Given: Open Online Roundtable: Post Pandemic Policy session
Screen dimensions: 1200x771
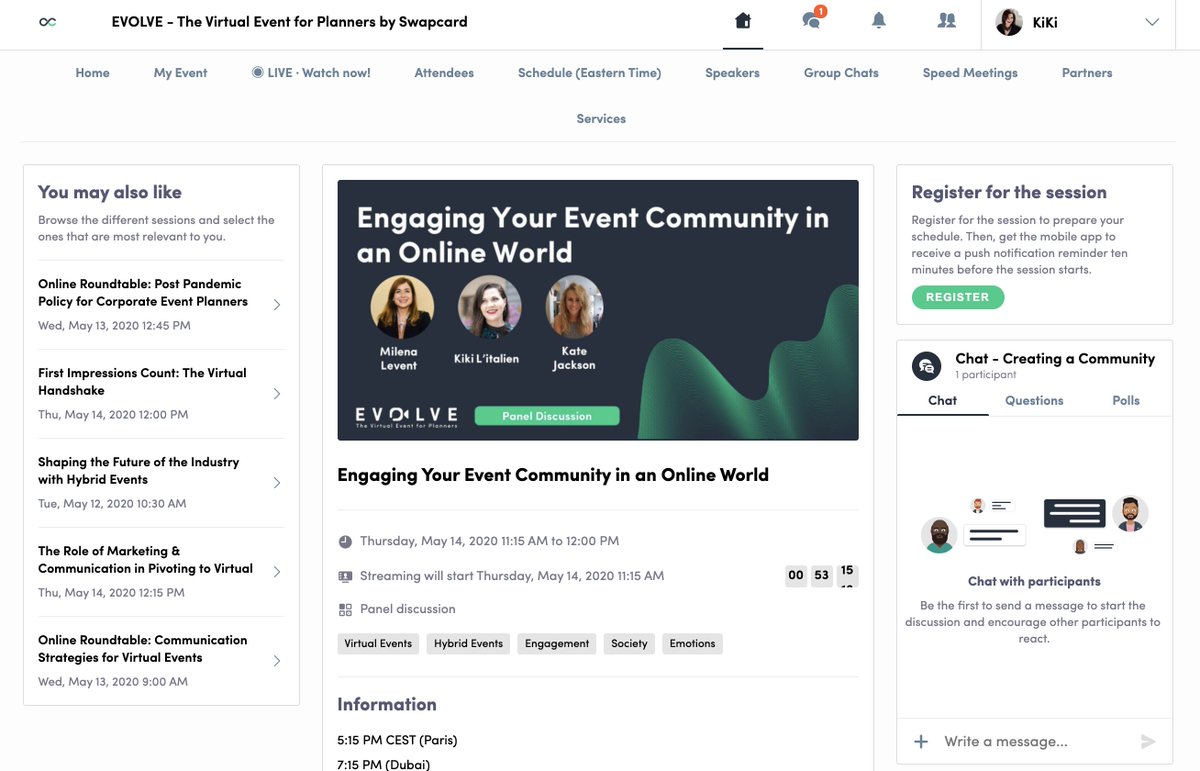Looking at the screenshot, I should coord(143,293).
